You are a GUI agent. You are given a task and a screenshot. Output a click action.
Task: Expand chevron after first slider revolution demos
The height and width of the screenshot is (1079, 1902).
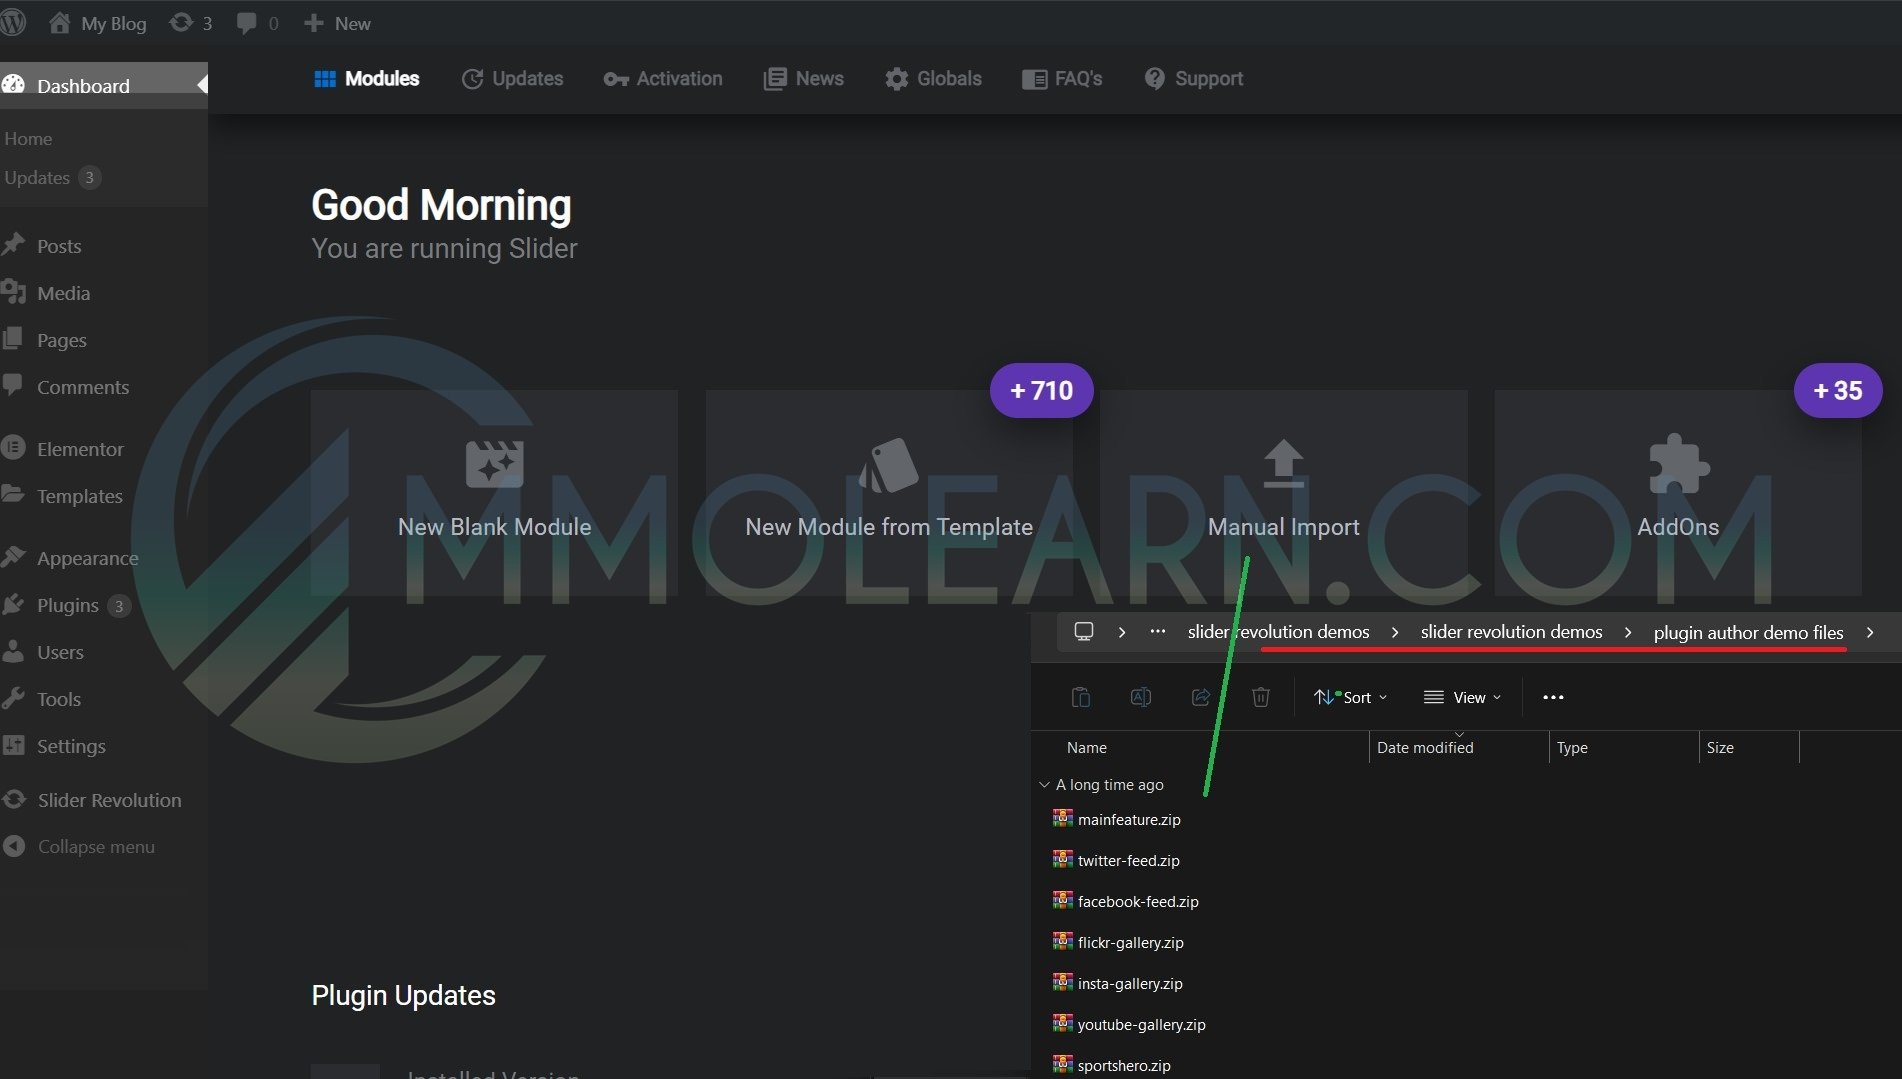[1395, 632]
